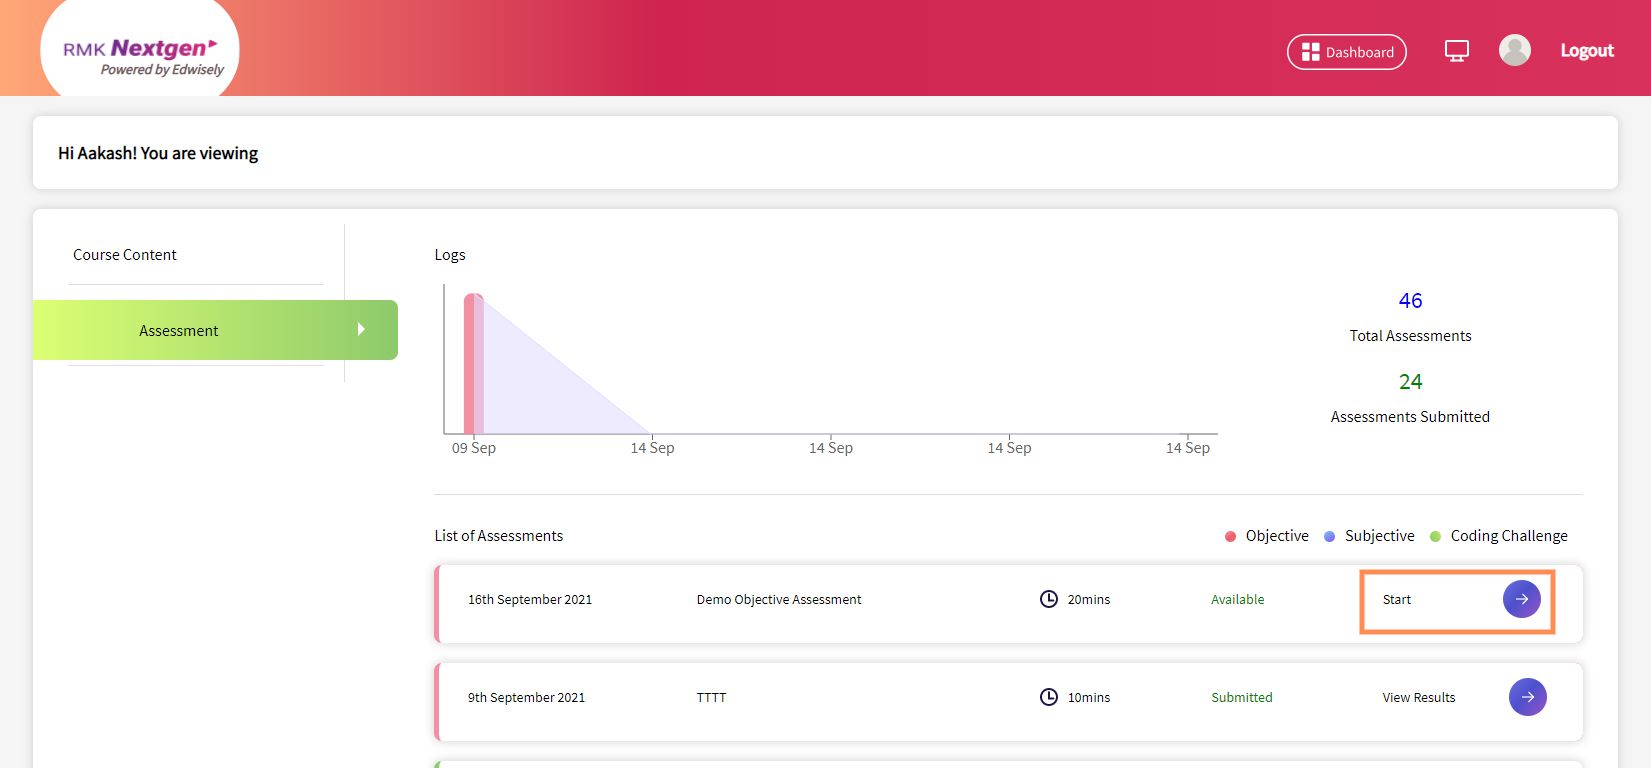
Task: Open the Course Content menu item
Action: [125, 255]
